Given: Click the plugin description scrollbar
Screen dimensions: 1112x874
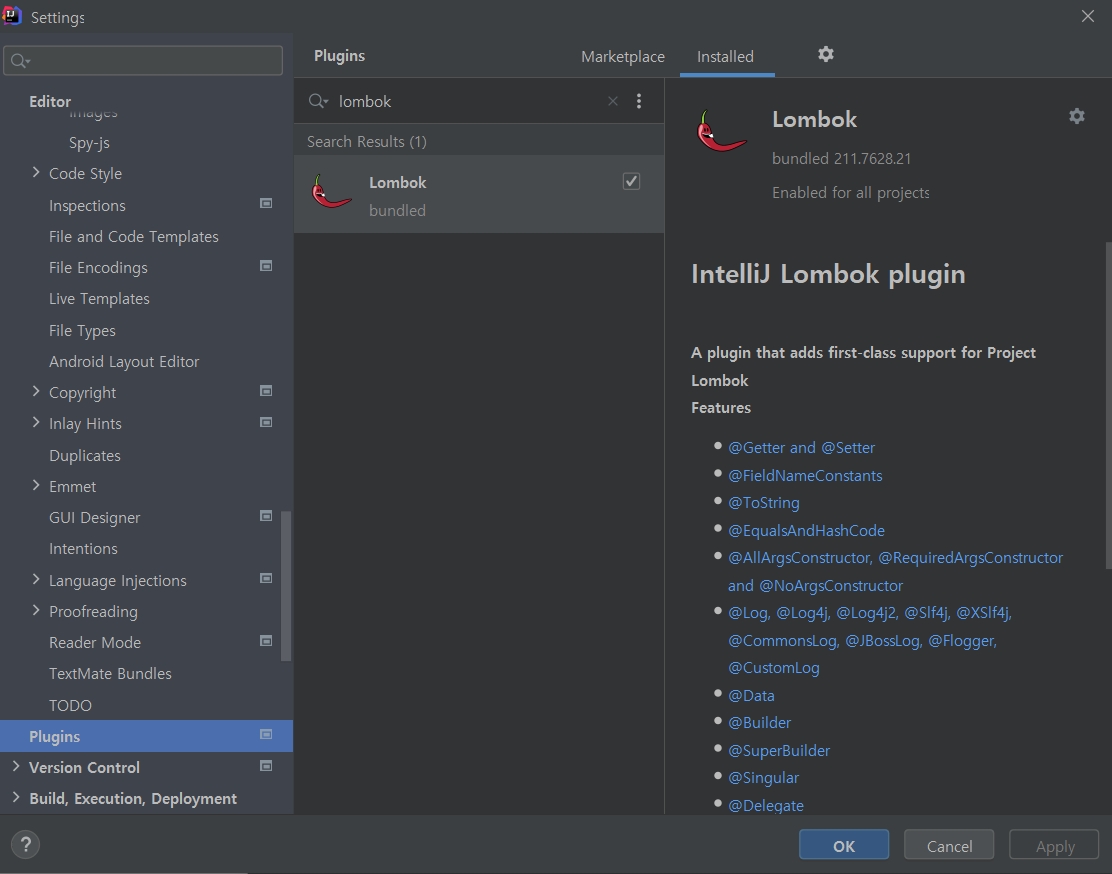Looking at the screenshot, I should click(1108, 405).
